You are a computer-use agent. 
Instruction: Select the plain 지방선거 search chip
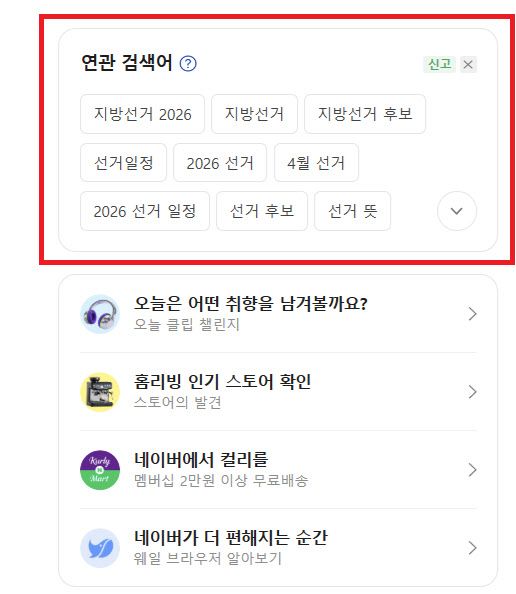(x=254, y=114)
